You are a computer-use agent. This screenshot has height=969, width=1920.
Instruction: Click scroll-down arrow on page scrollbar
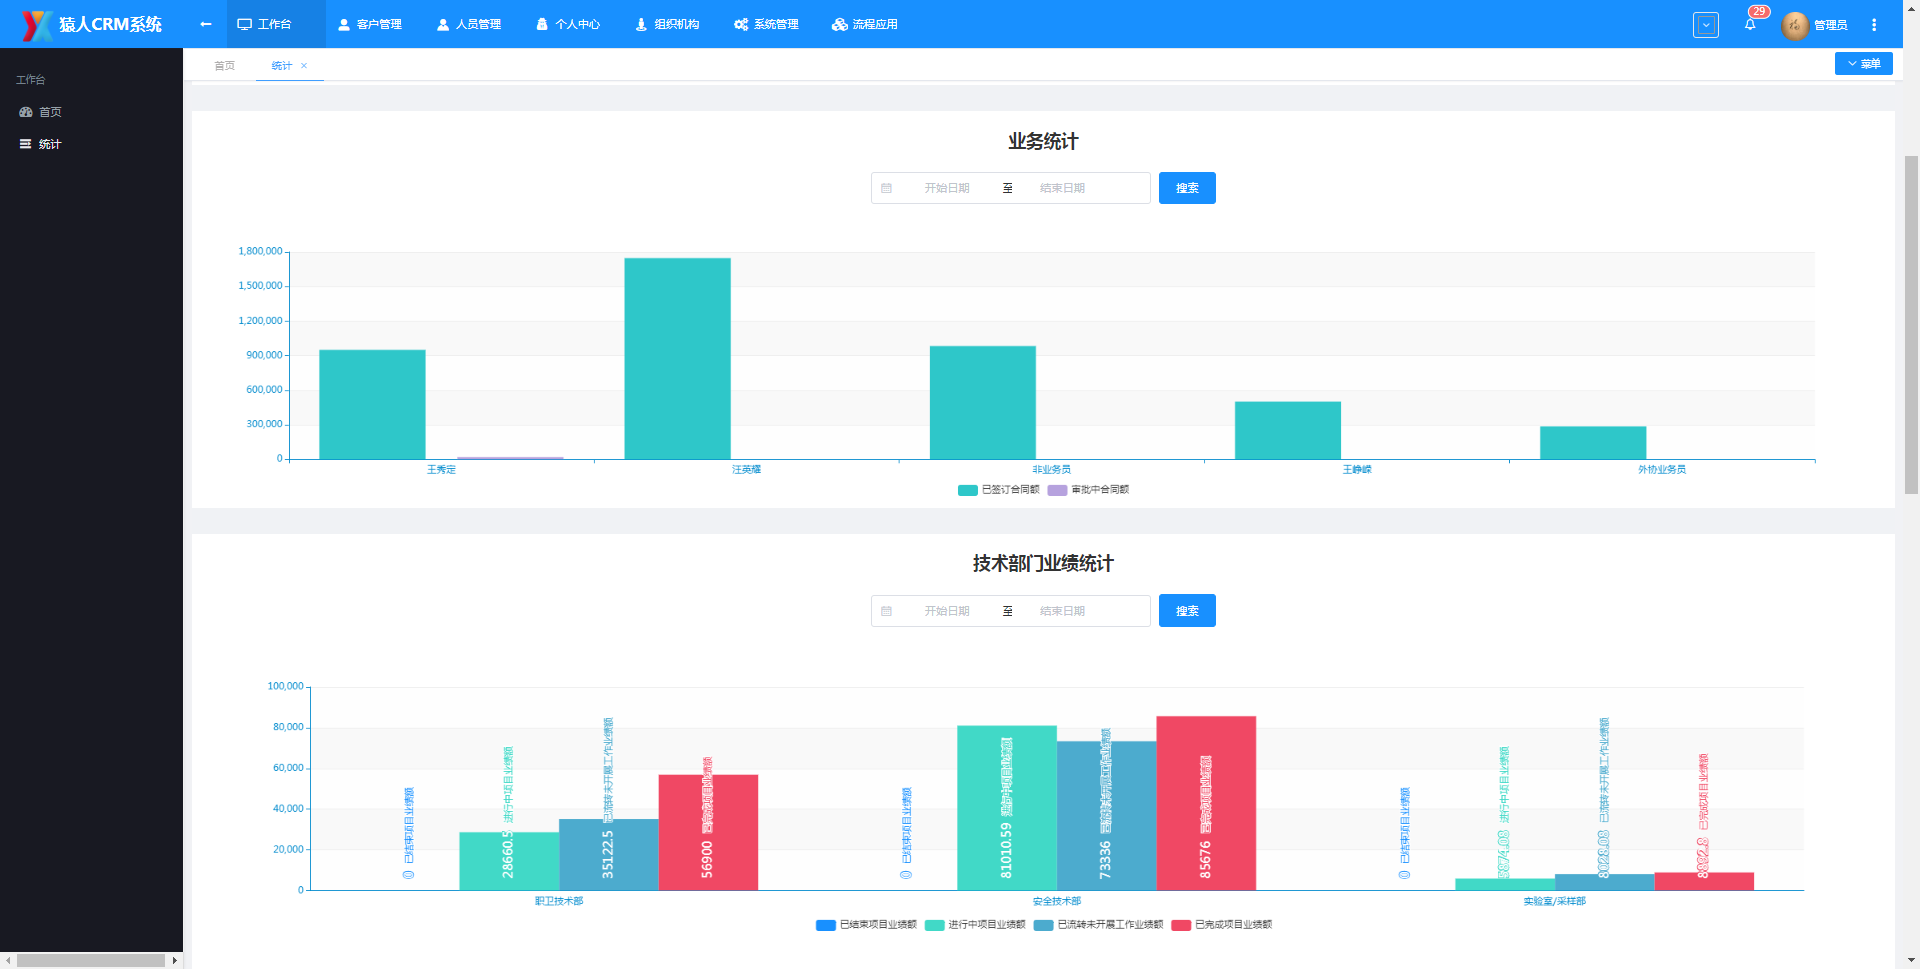[1911, 961]
